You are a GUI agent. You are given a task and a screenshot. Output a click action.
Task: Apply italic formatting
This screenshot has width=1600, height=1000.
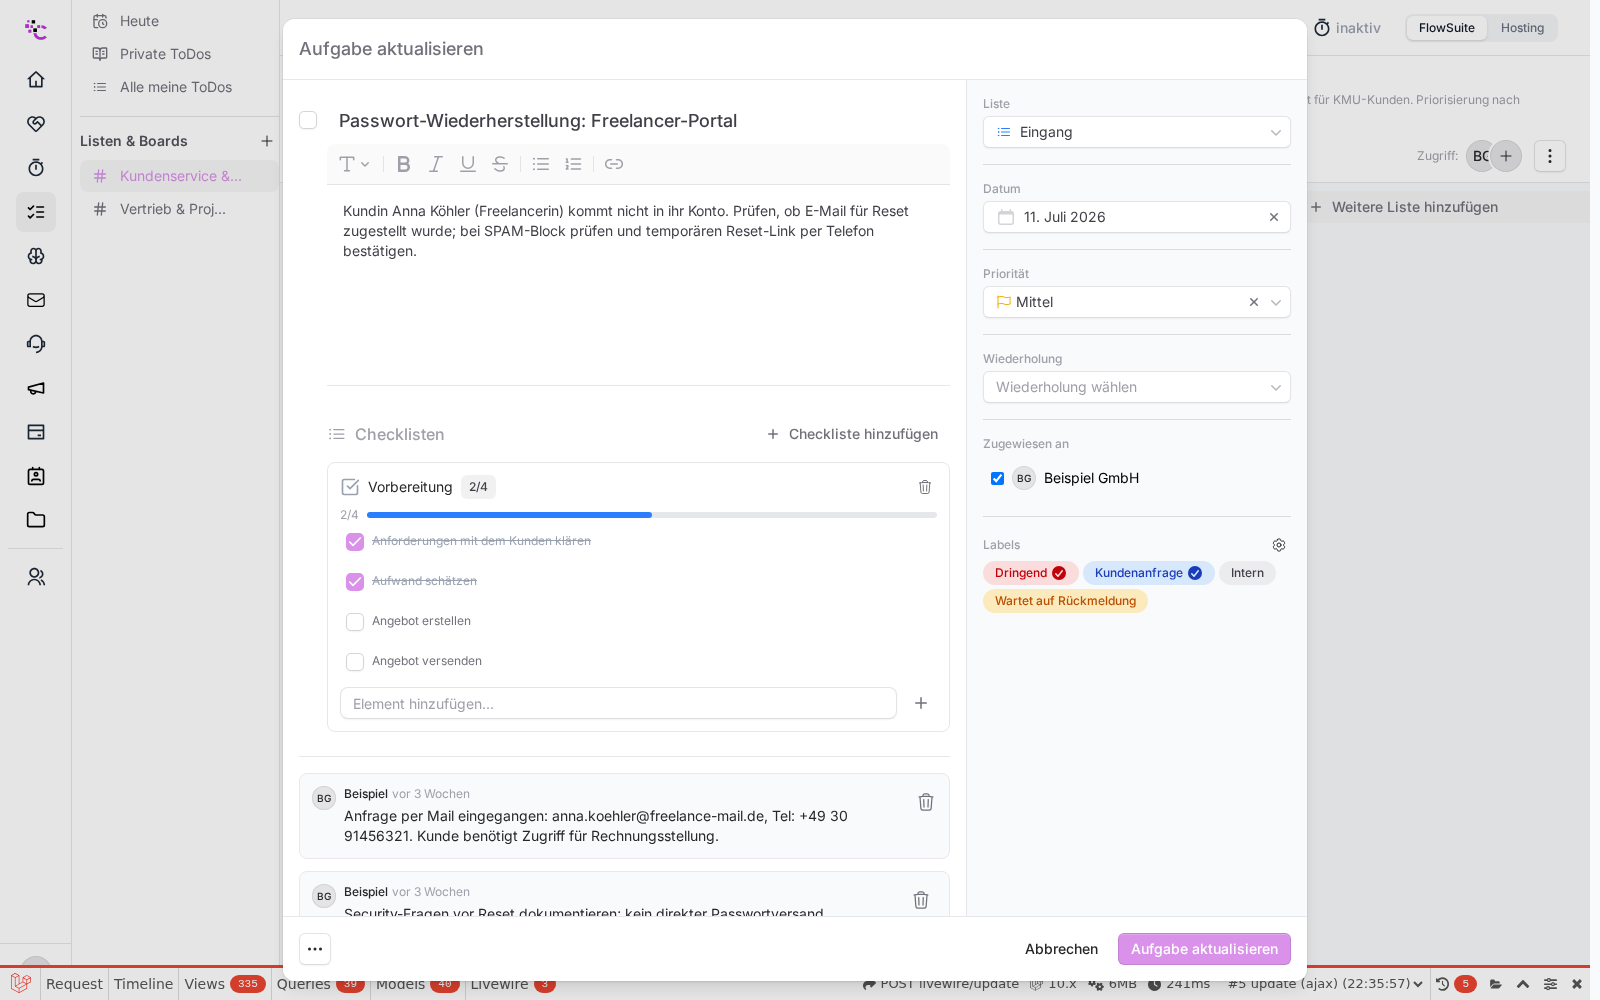point(436,164)
